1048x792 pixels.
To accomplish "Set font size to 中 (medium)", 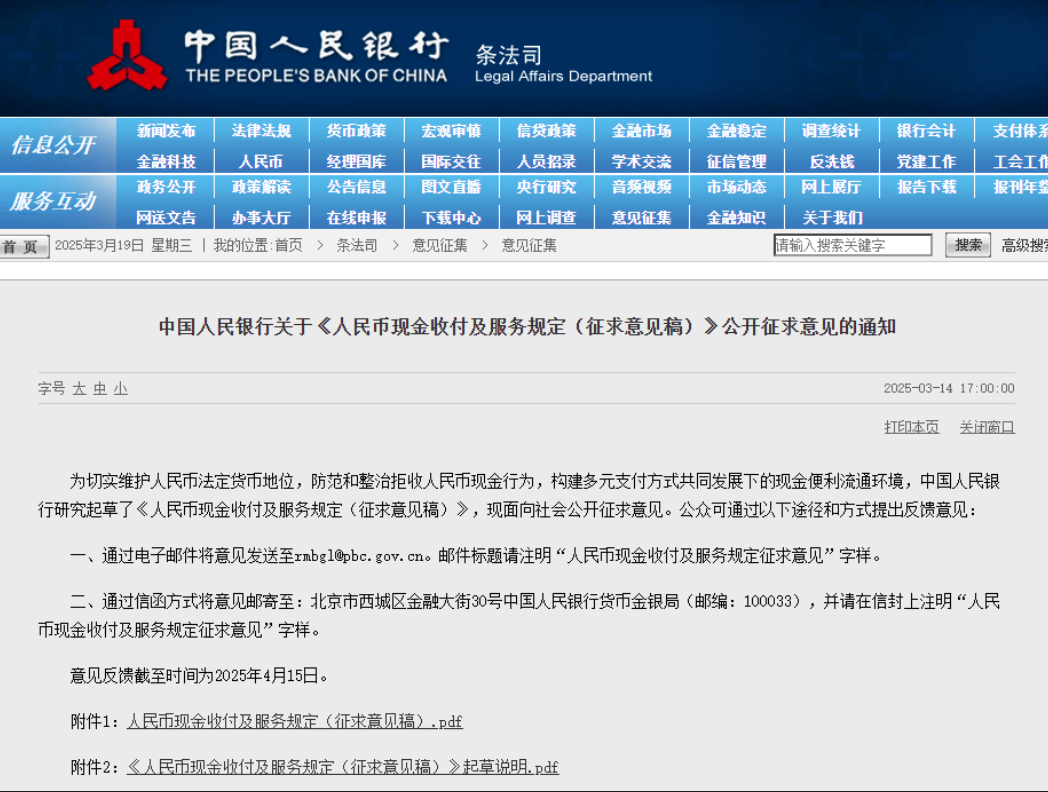I will tap(100, 389).
